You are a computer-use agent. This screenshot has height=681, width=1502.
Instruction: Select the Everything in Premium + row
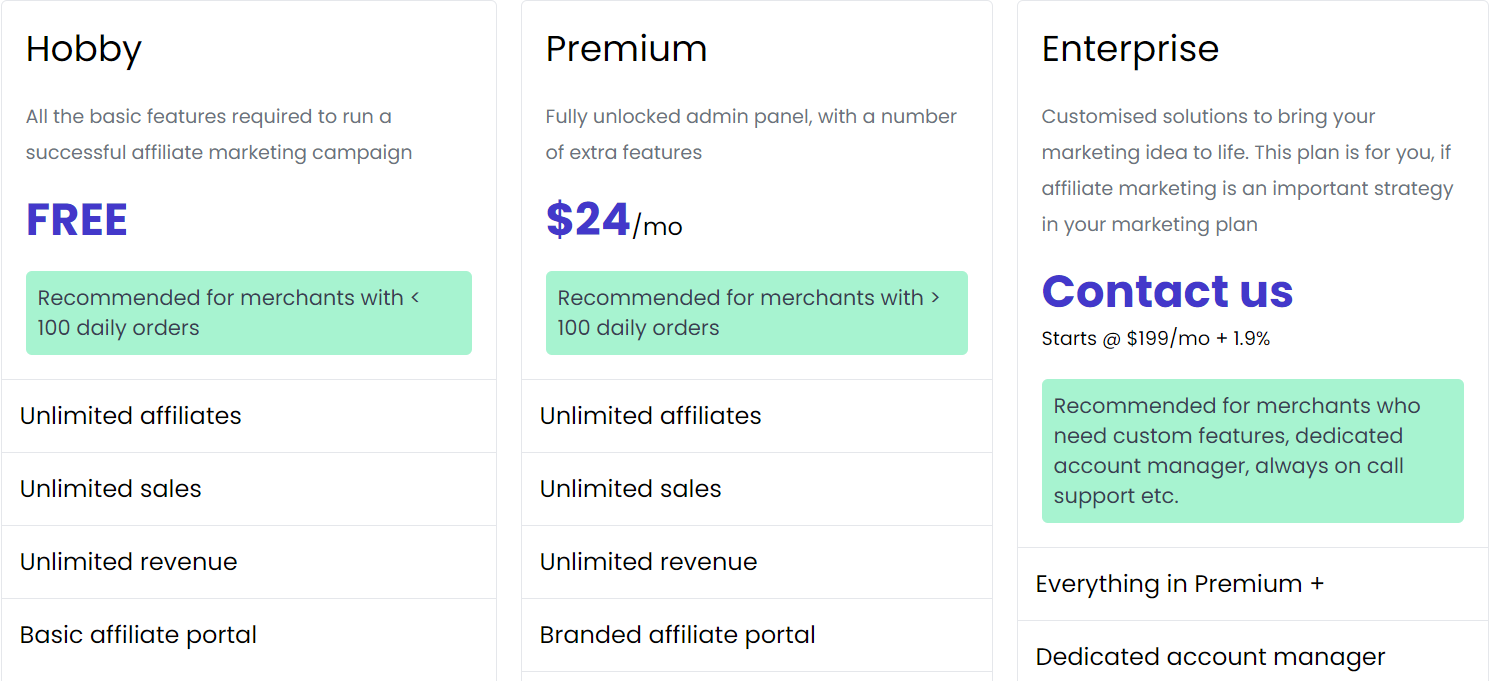[x=1180, y=584]
